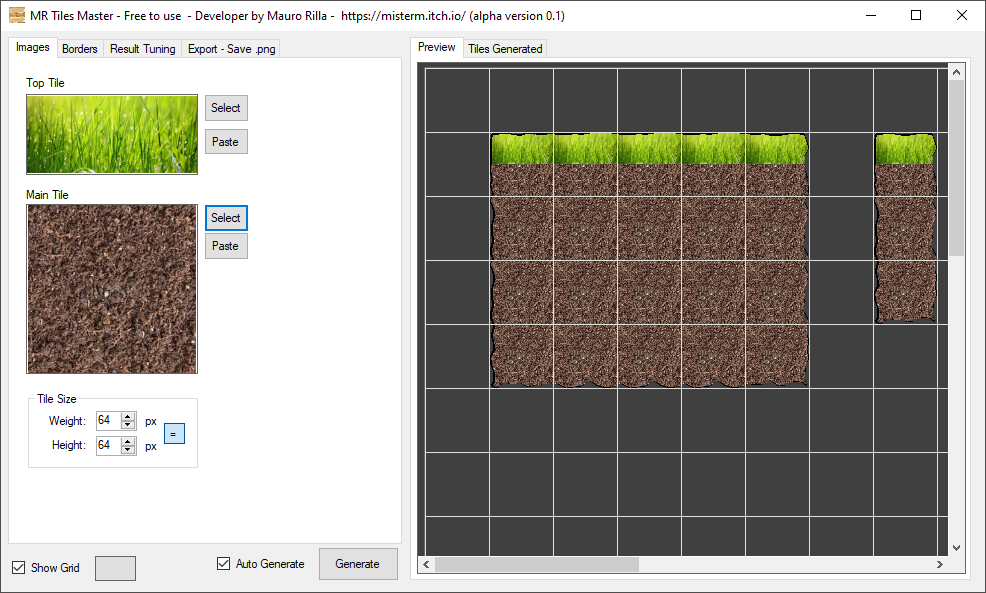
Task: Click Select button for the Top Tile
Action: 226,108
